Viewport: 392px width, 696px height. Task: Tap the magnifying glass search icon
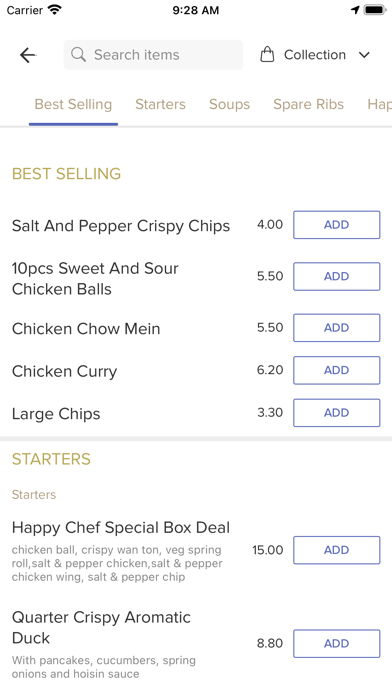pos(79,55)
